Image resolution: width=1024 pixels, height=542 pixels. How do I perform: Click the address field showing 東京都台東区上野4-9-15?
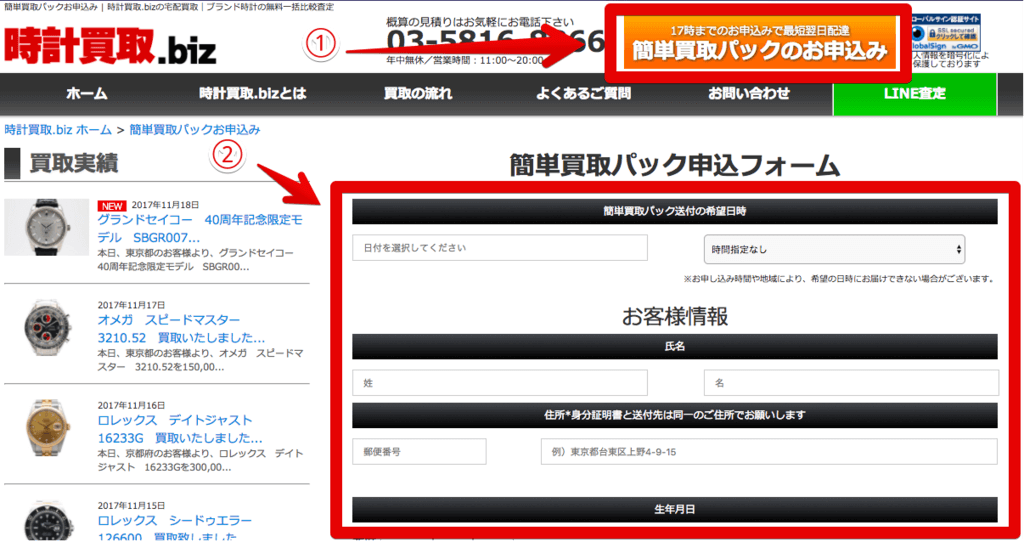click(x=769, y=452)
